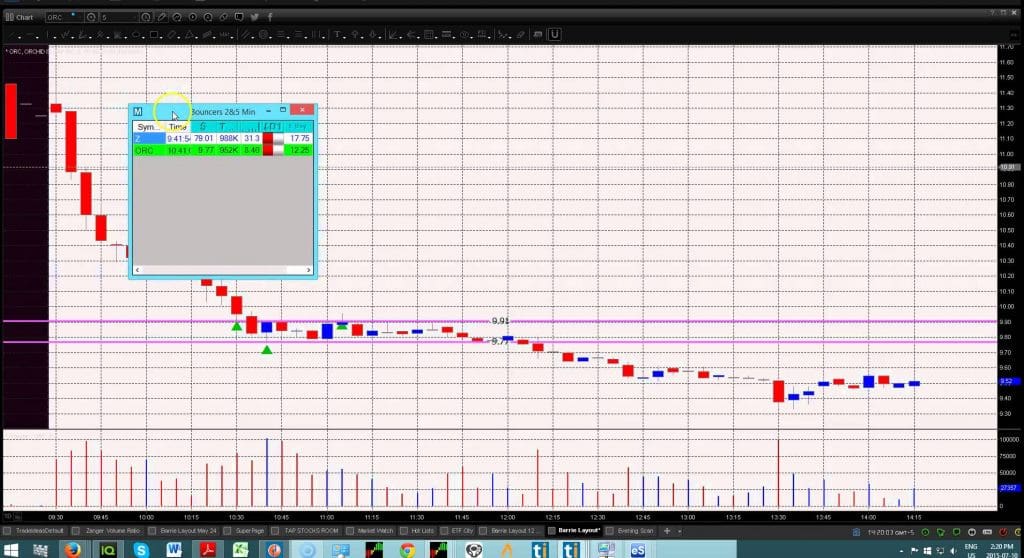Image resolution: width=1024 pixels, height=558 pixels.
Task: Toggle checkbox beside ETF City tab
Action: click(444, 531)
